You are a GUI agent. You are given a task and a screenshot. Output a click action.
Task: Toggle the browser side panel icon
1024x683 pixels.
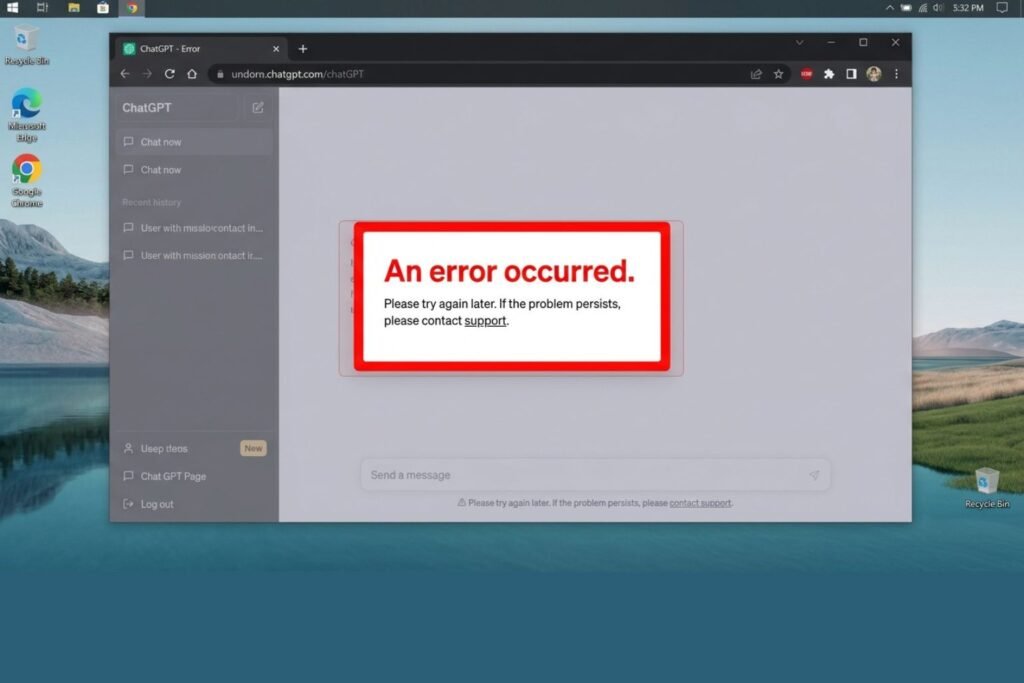click(x=851, y=74)
